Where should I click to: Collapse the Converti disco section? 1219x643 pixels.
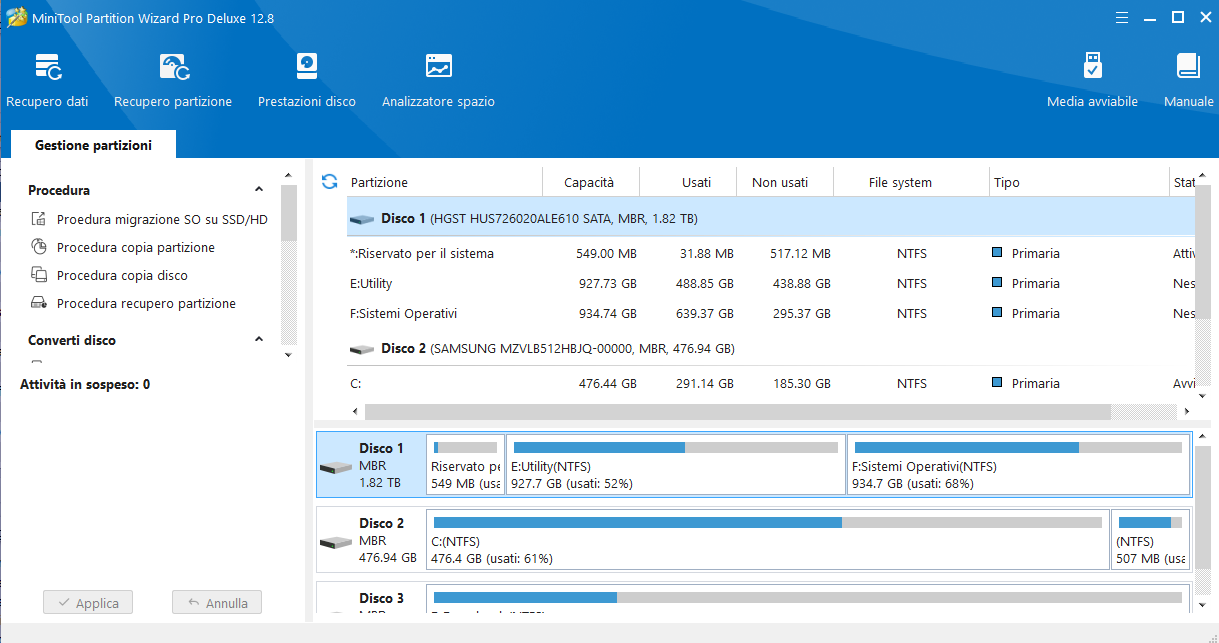click(x=259, y=340)
